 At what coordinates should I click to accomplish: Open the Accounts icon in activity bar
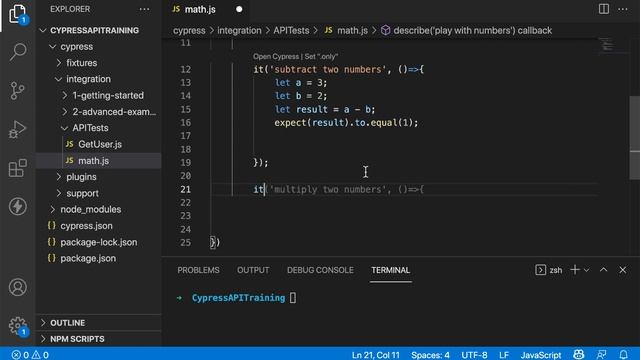[x=18, y=287]
